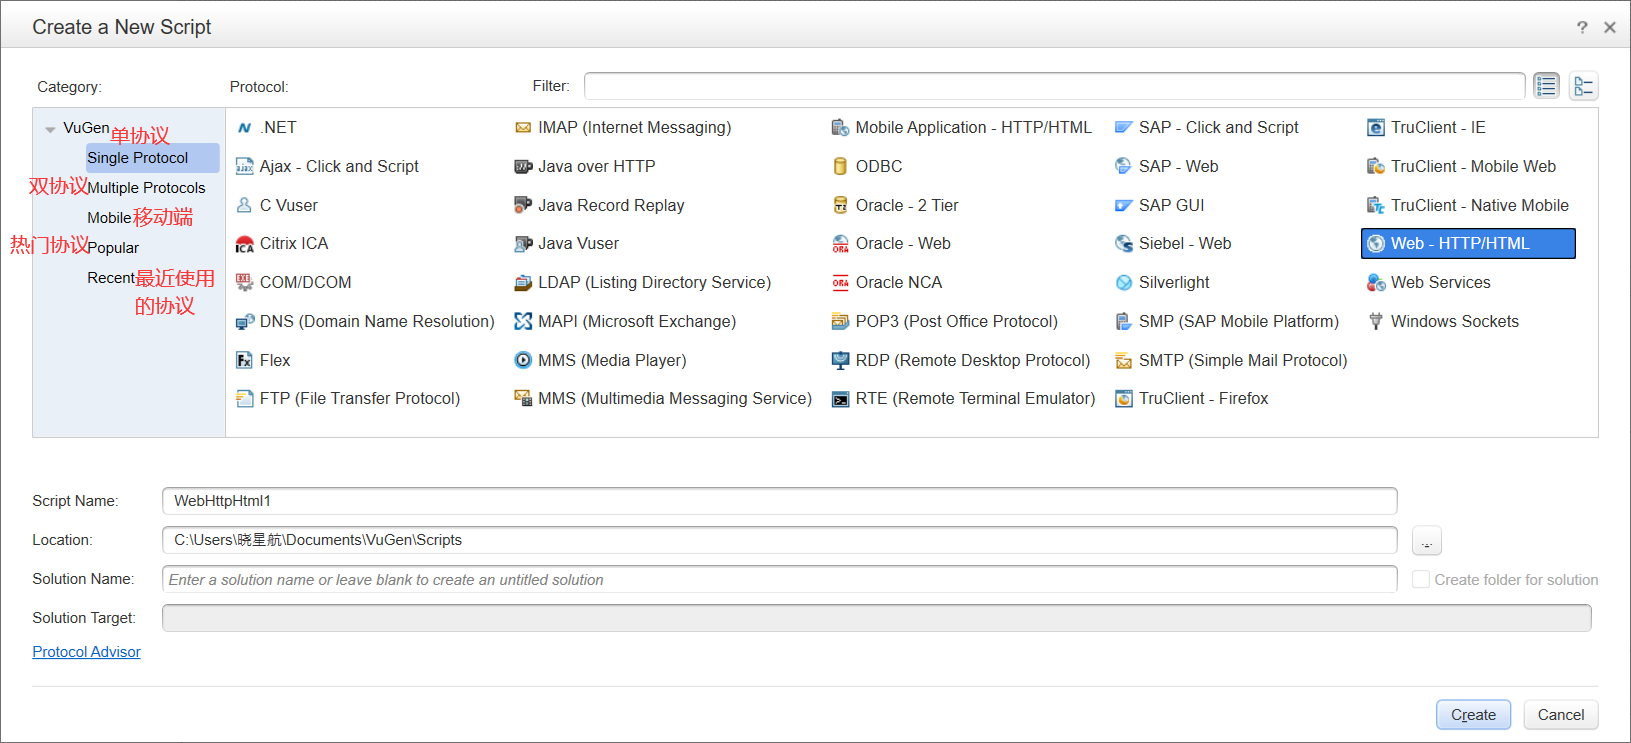Tick Create folder for solution checkbox
The height and width of the screenshot is (743, 1631).
pyautogui.click(x=1420, y=579)
